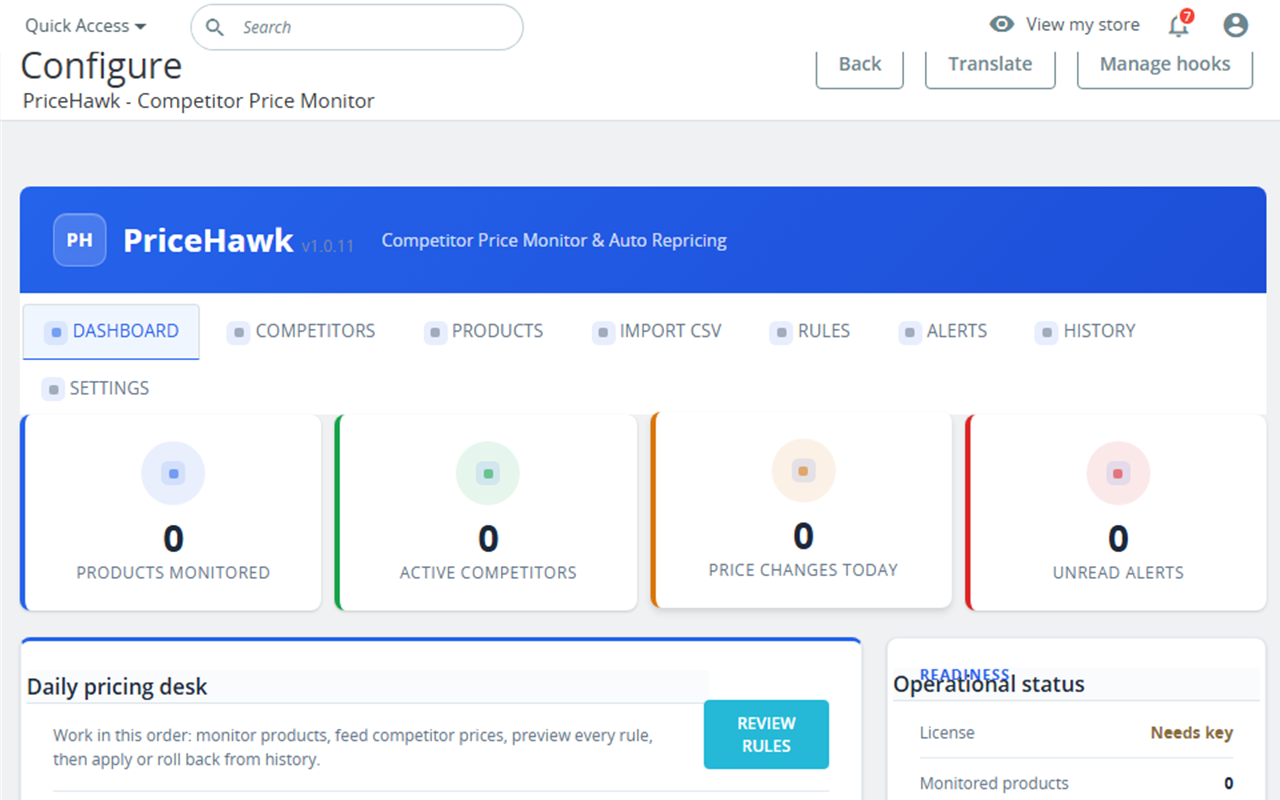This screenshot has height=800, width=1280.
Task: Click the PH PriceHawk logo badge
Action: point(80,240)
